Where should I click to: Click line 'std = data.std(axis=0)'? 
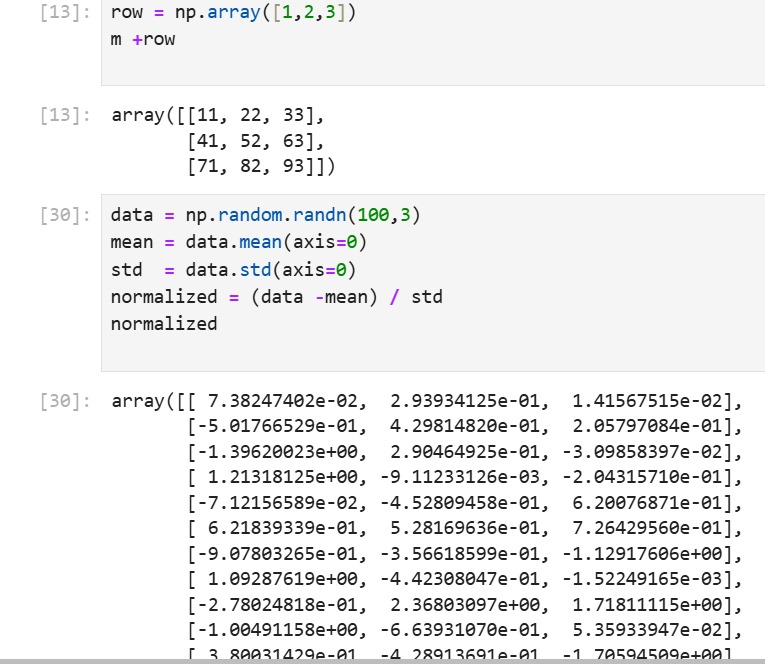coord(233,270)
